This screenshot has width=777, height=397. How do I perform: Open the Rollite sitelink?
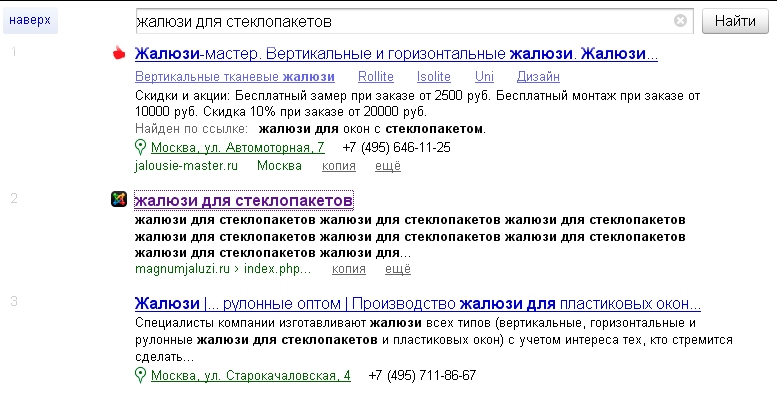pyautogui.click(x=376, y=77)
